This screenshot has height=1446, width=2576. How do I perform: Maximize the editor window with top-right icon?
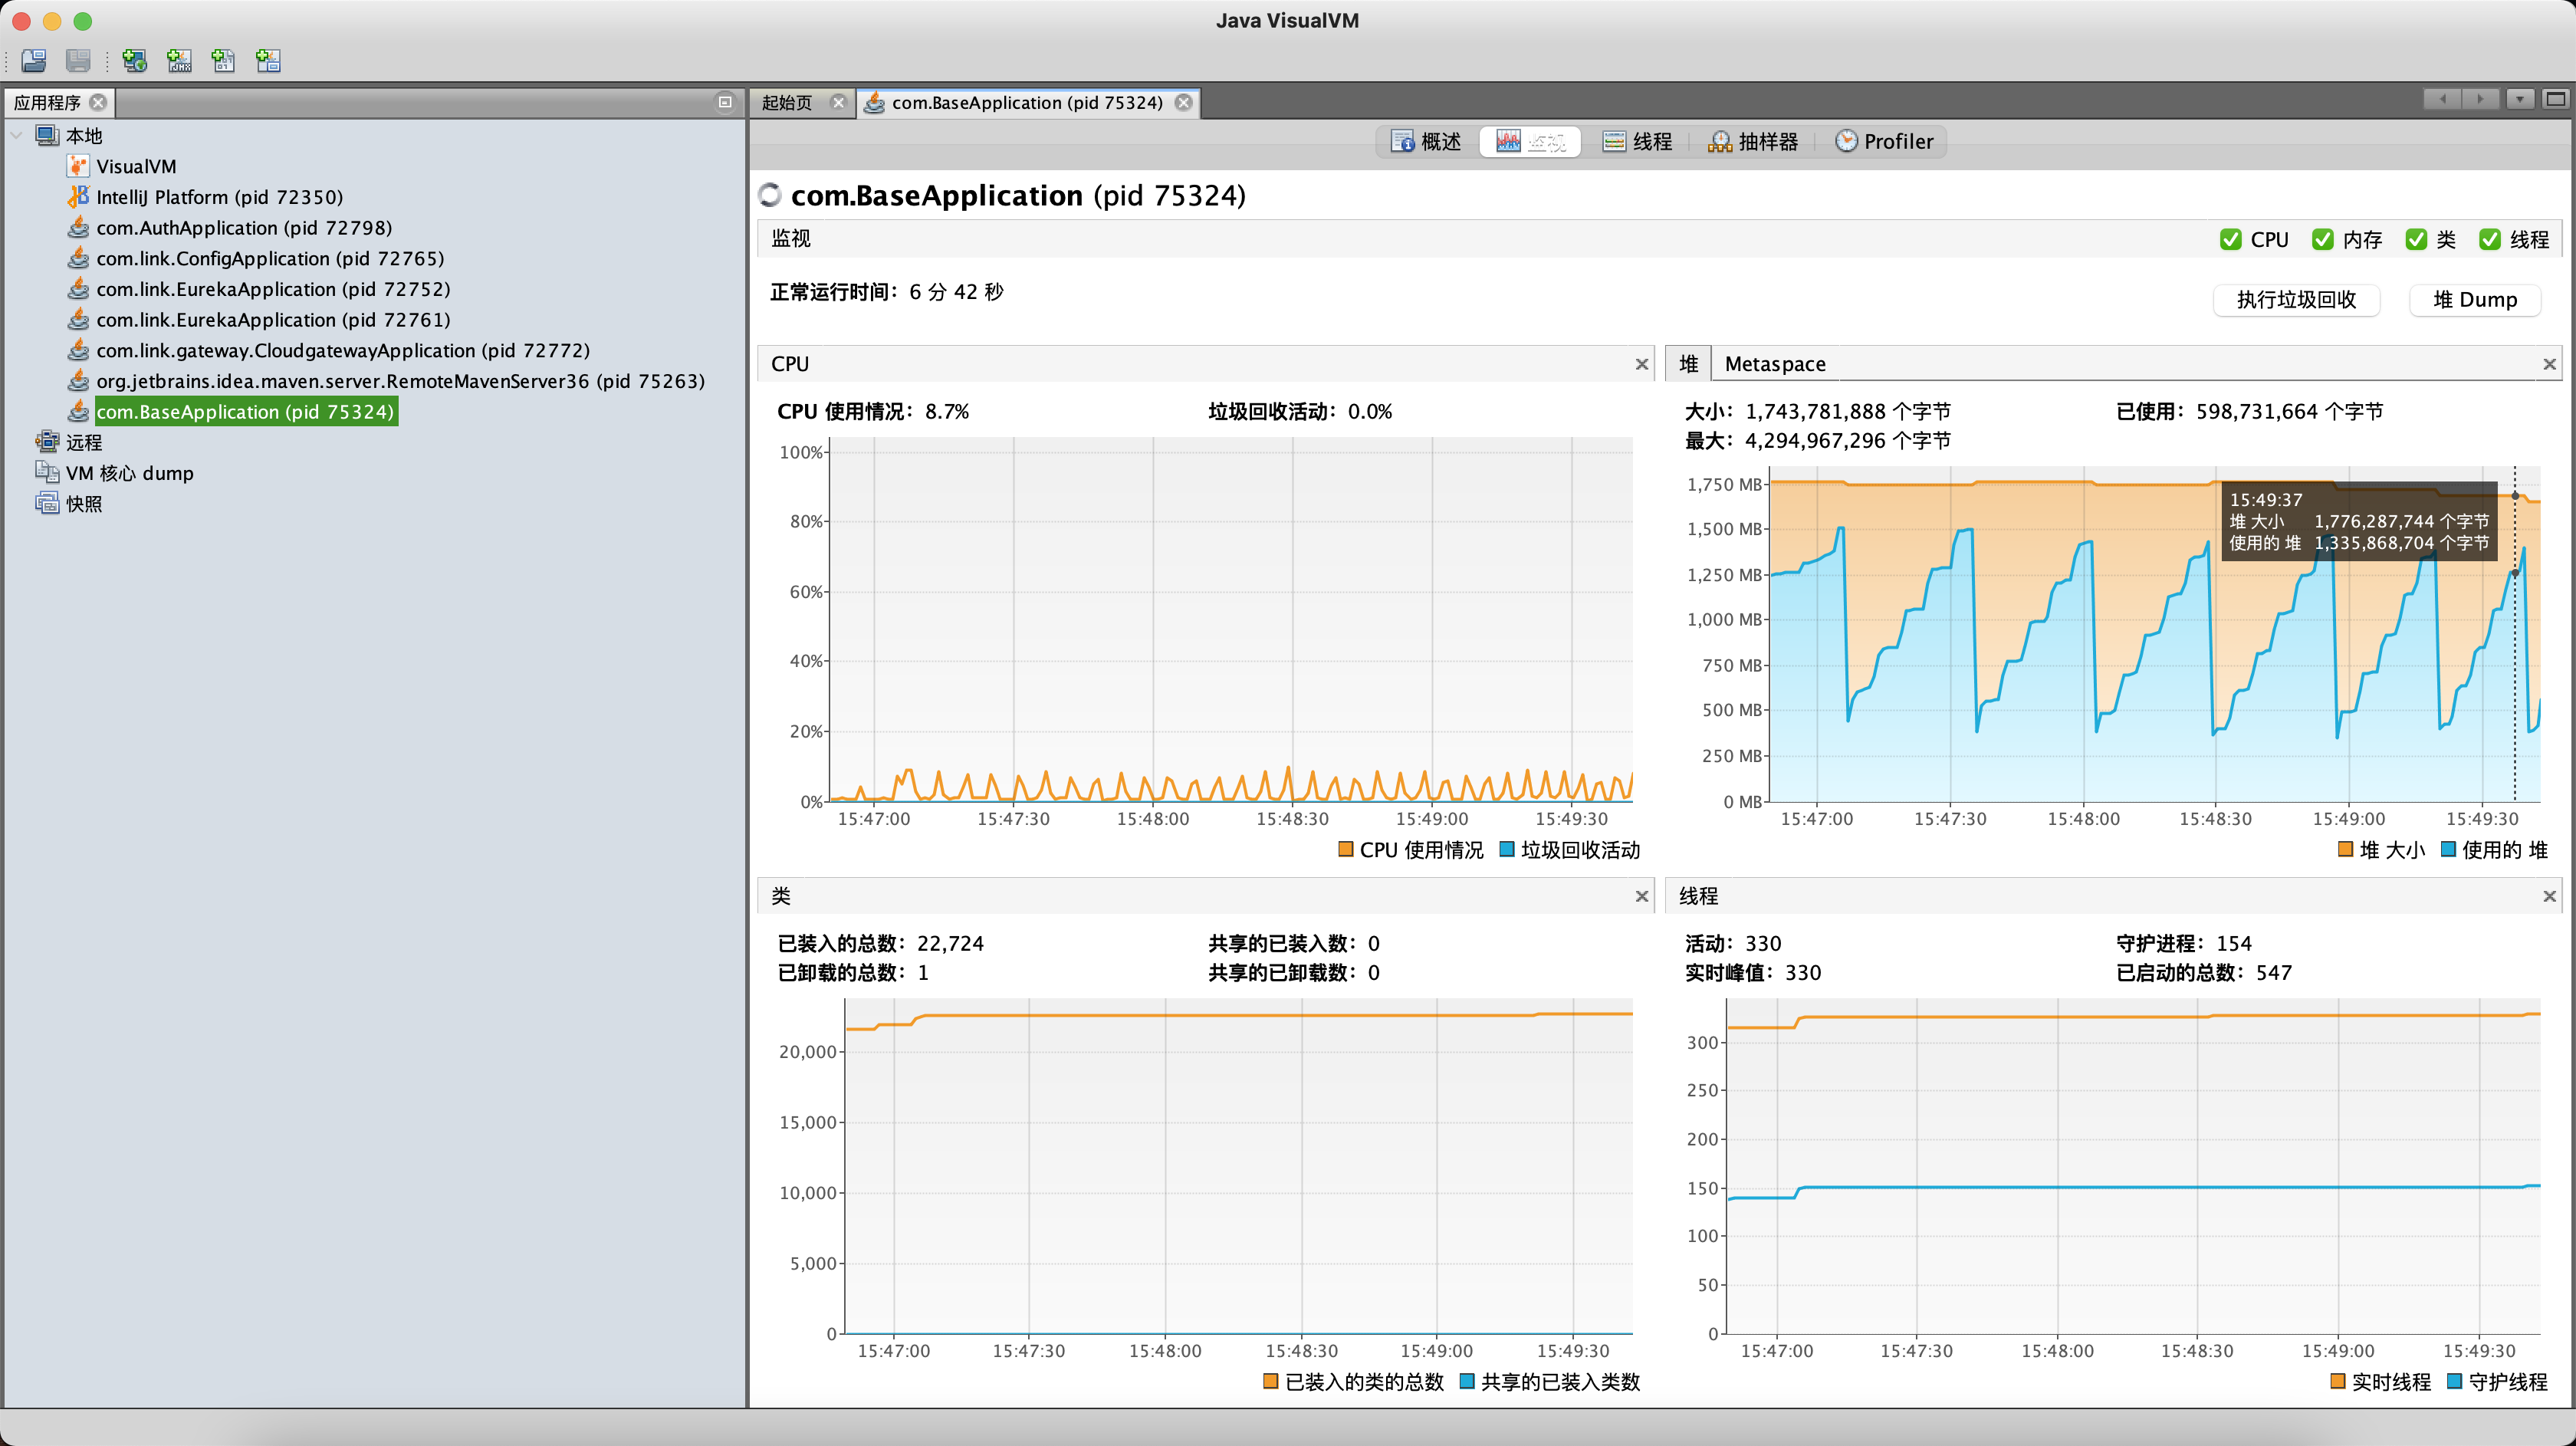coord(2556,99)
